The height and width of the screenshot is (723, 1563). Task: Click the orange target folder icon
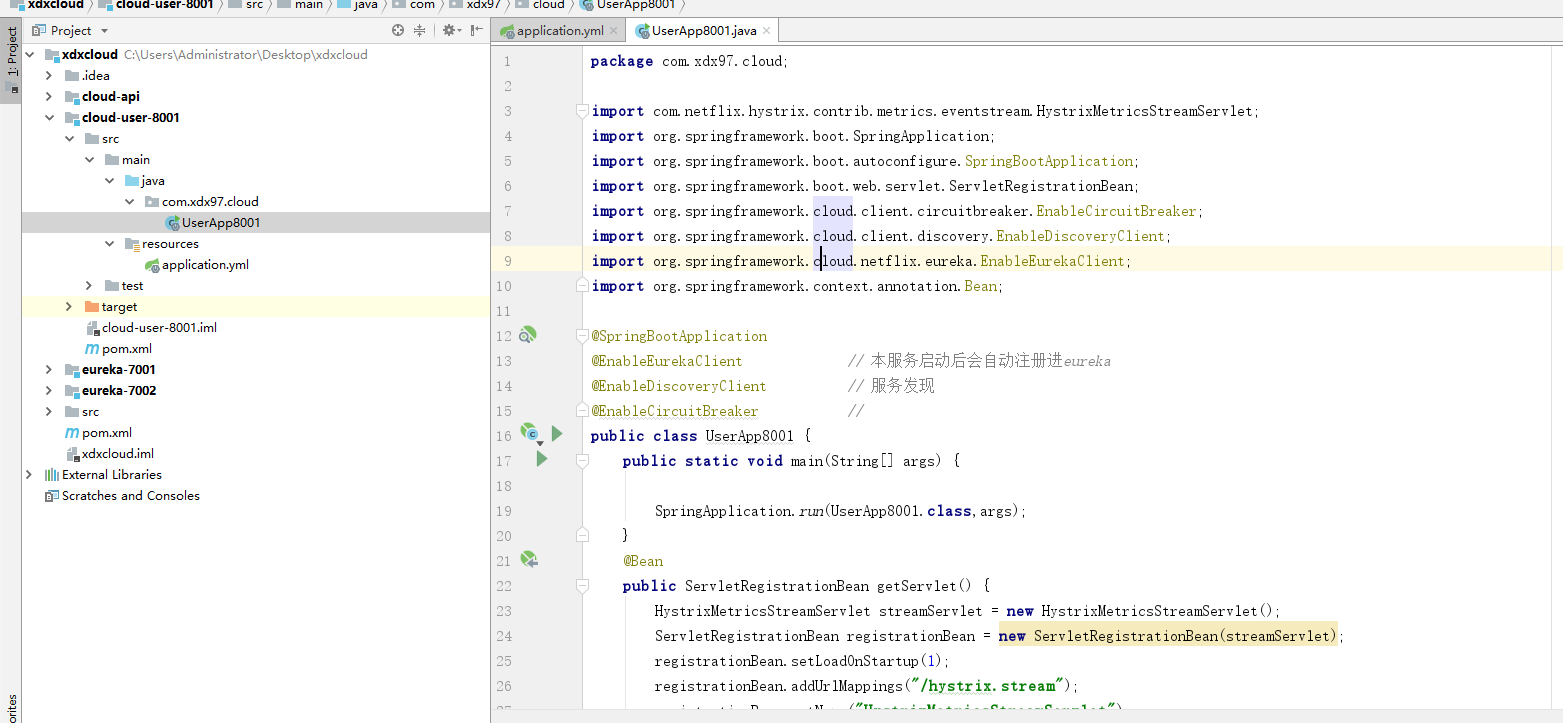(92, 307)
